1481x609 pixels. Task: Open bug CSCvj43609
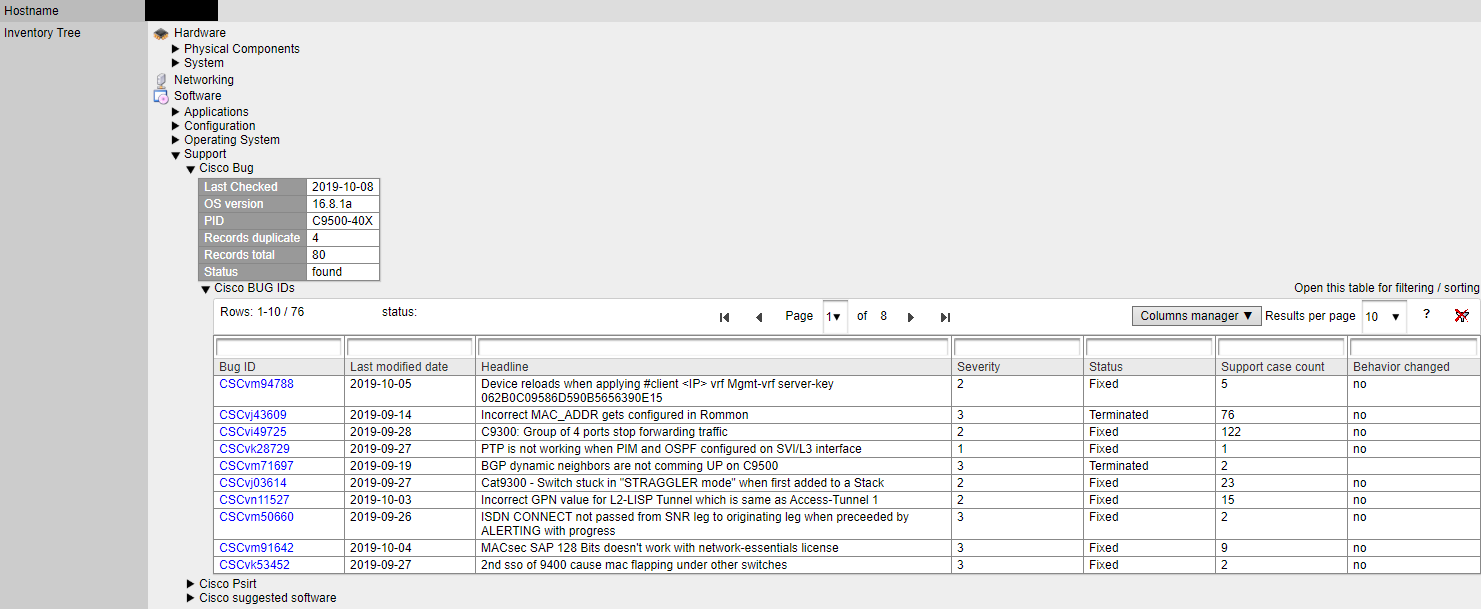[253, 415]
